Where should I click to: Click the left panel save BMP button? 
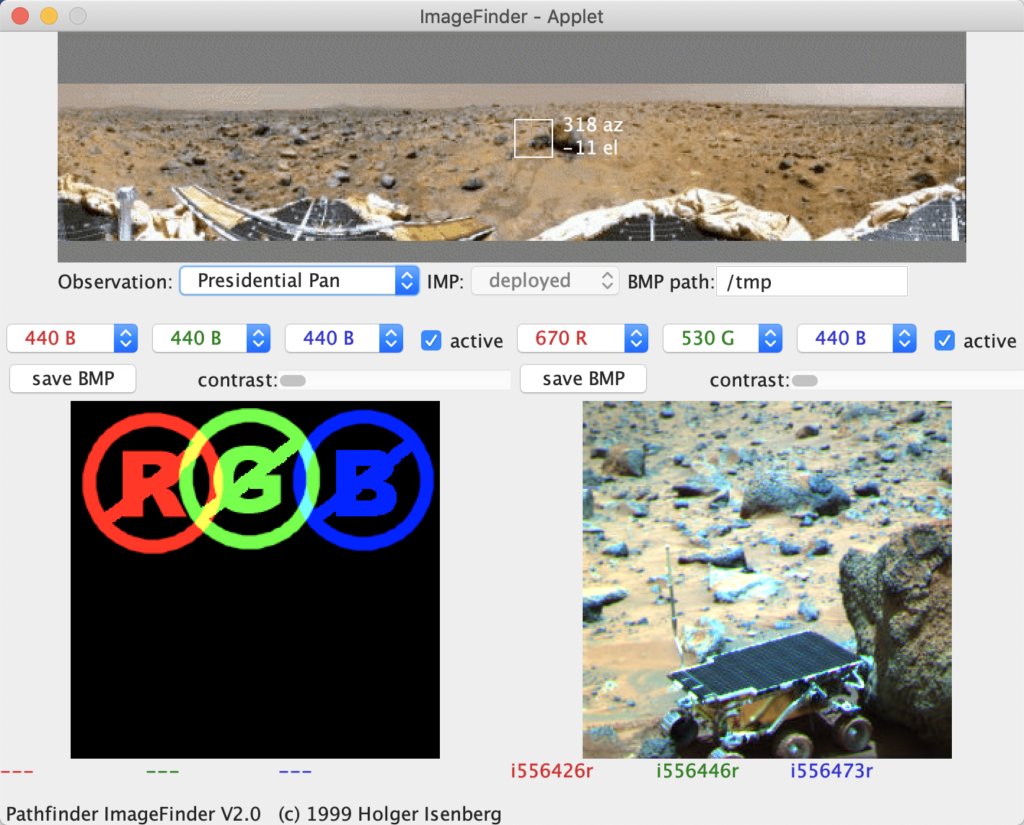click(73, 379)
